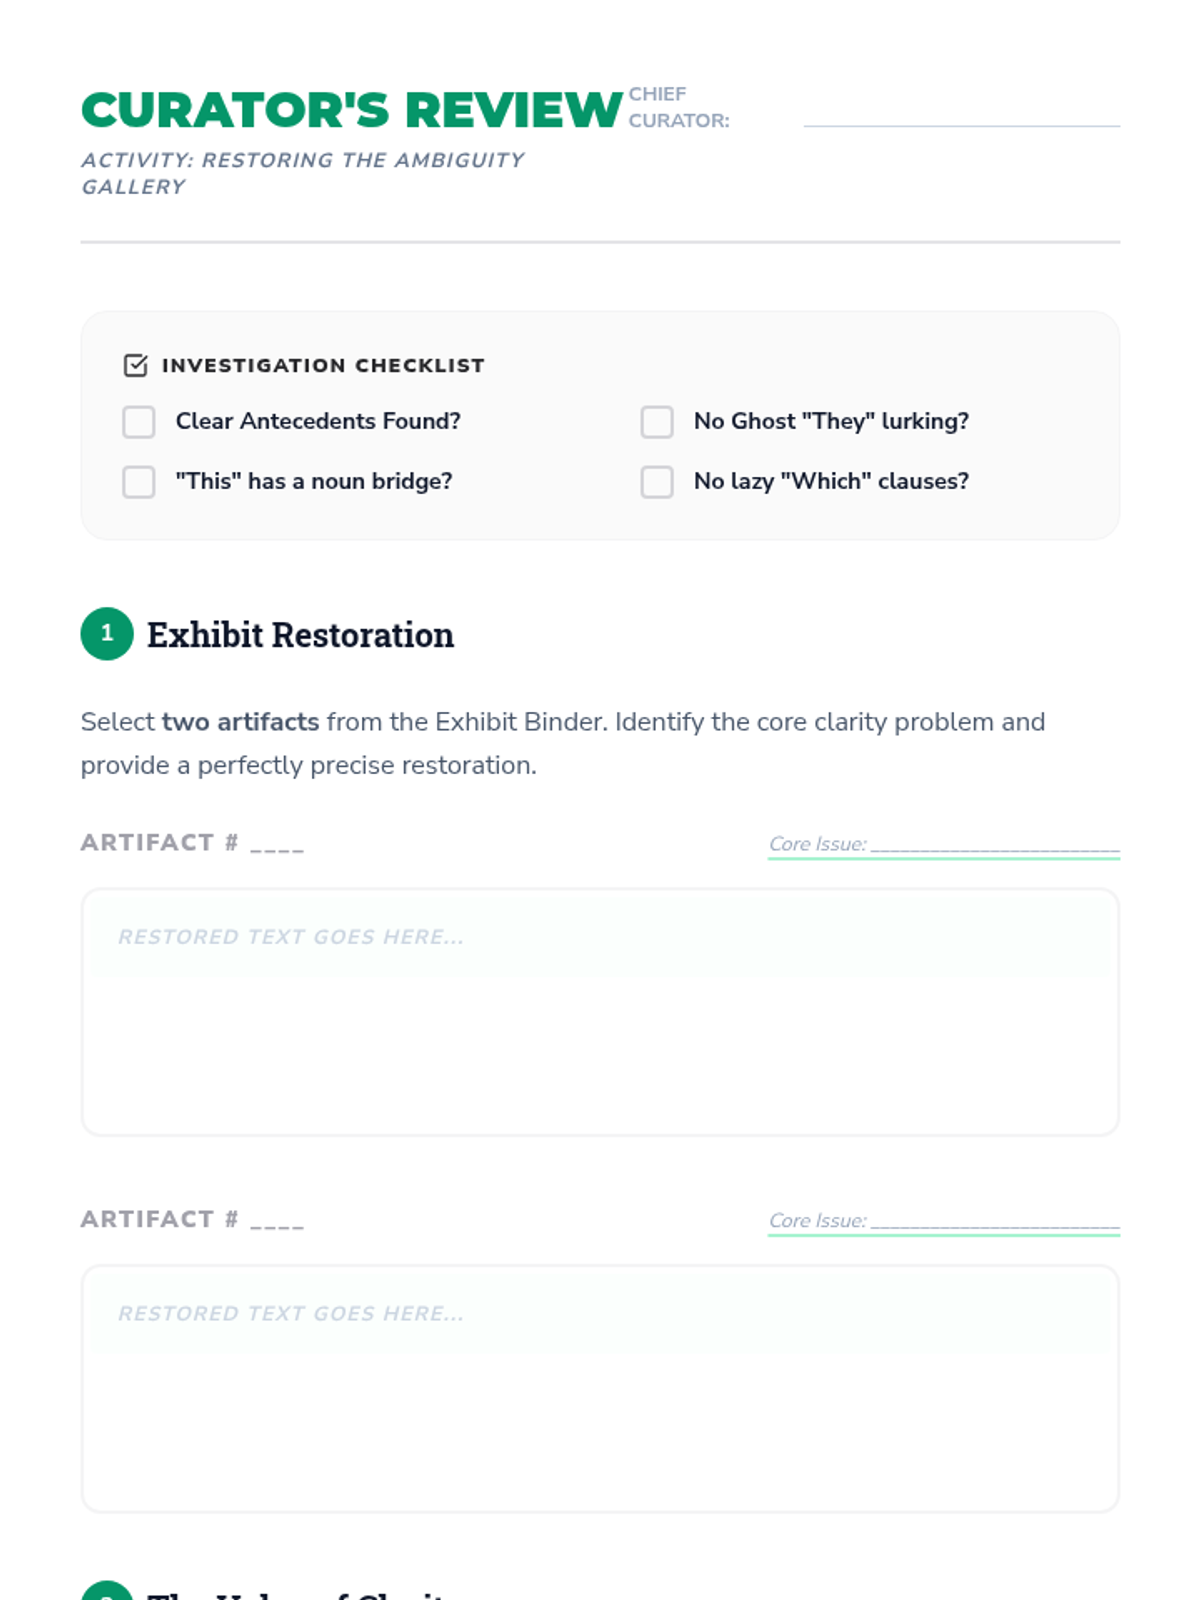Image resolution: width=1200 pixels, height=1600 pixels.
Task: Click the Curator's Review title
Action: click(352, 109)
